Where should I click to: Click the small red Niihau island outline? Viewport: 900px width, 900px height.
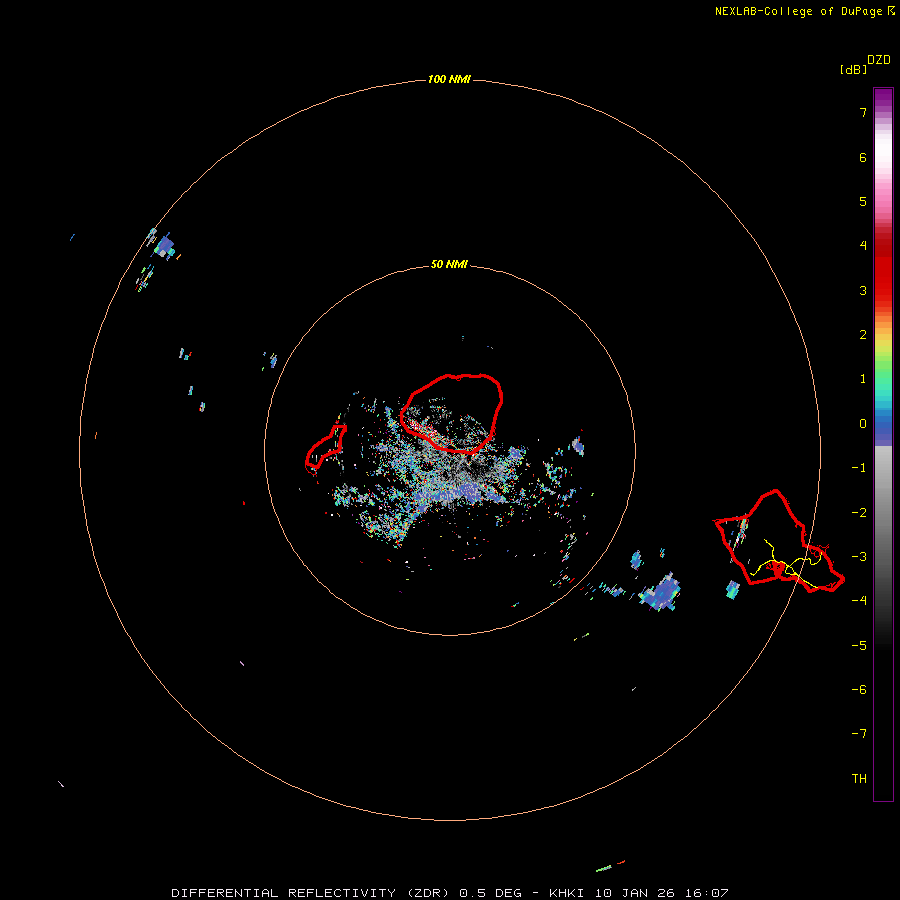pyautogui.click(x=325, y=447)
